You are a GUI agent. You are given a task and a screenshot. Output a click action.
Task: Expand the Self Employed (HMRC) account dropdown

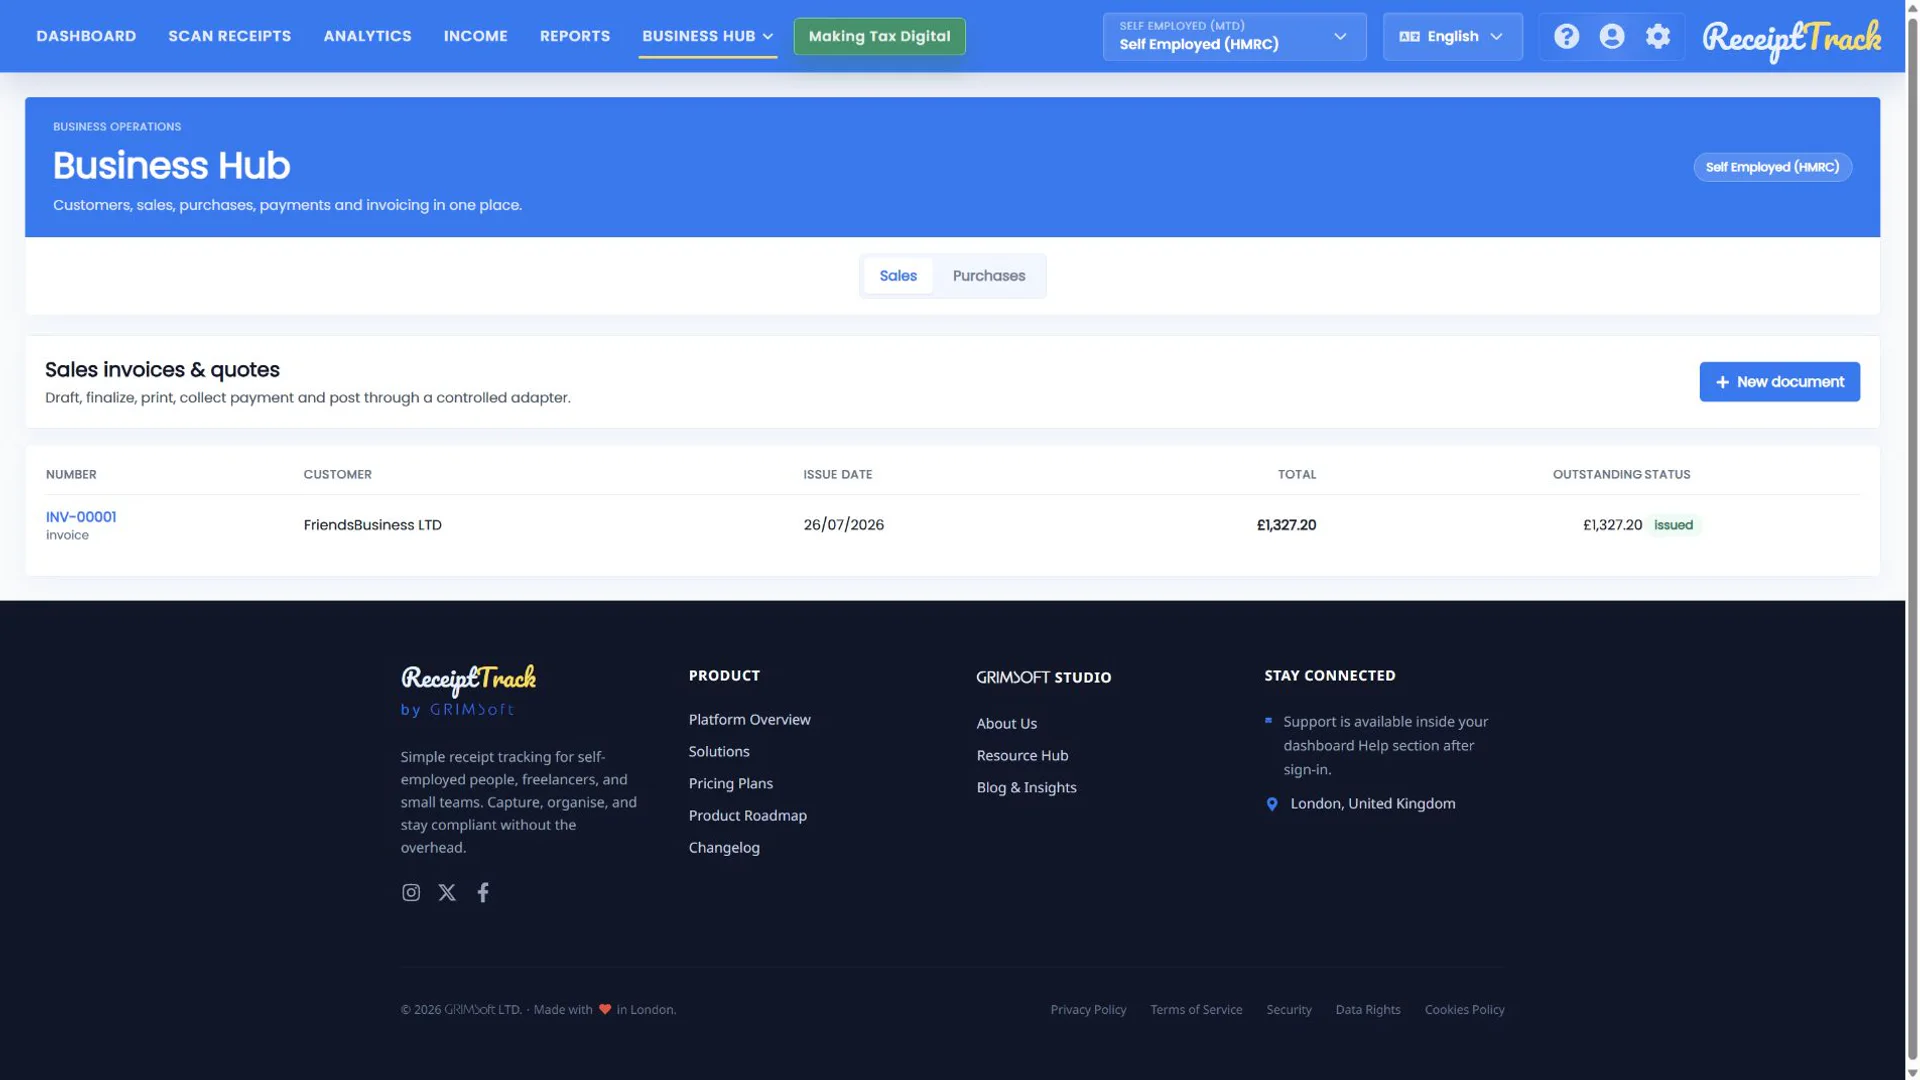(1234, 37)
